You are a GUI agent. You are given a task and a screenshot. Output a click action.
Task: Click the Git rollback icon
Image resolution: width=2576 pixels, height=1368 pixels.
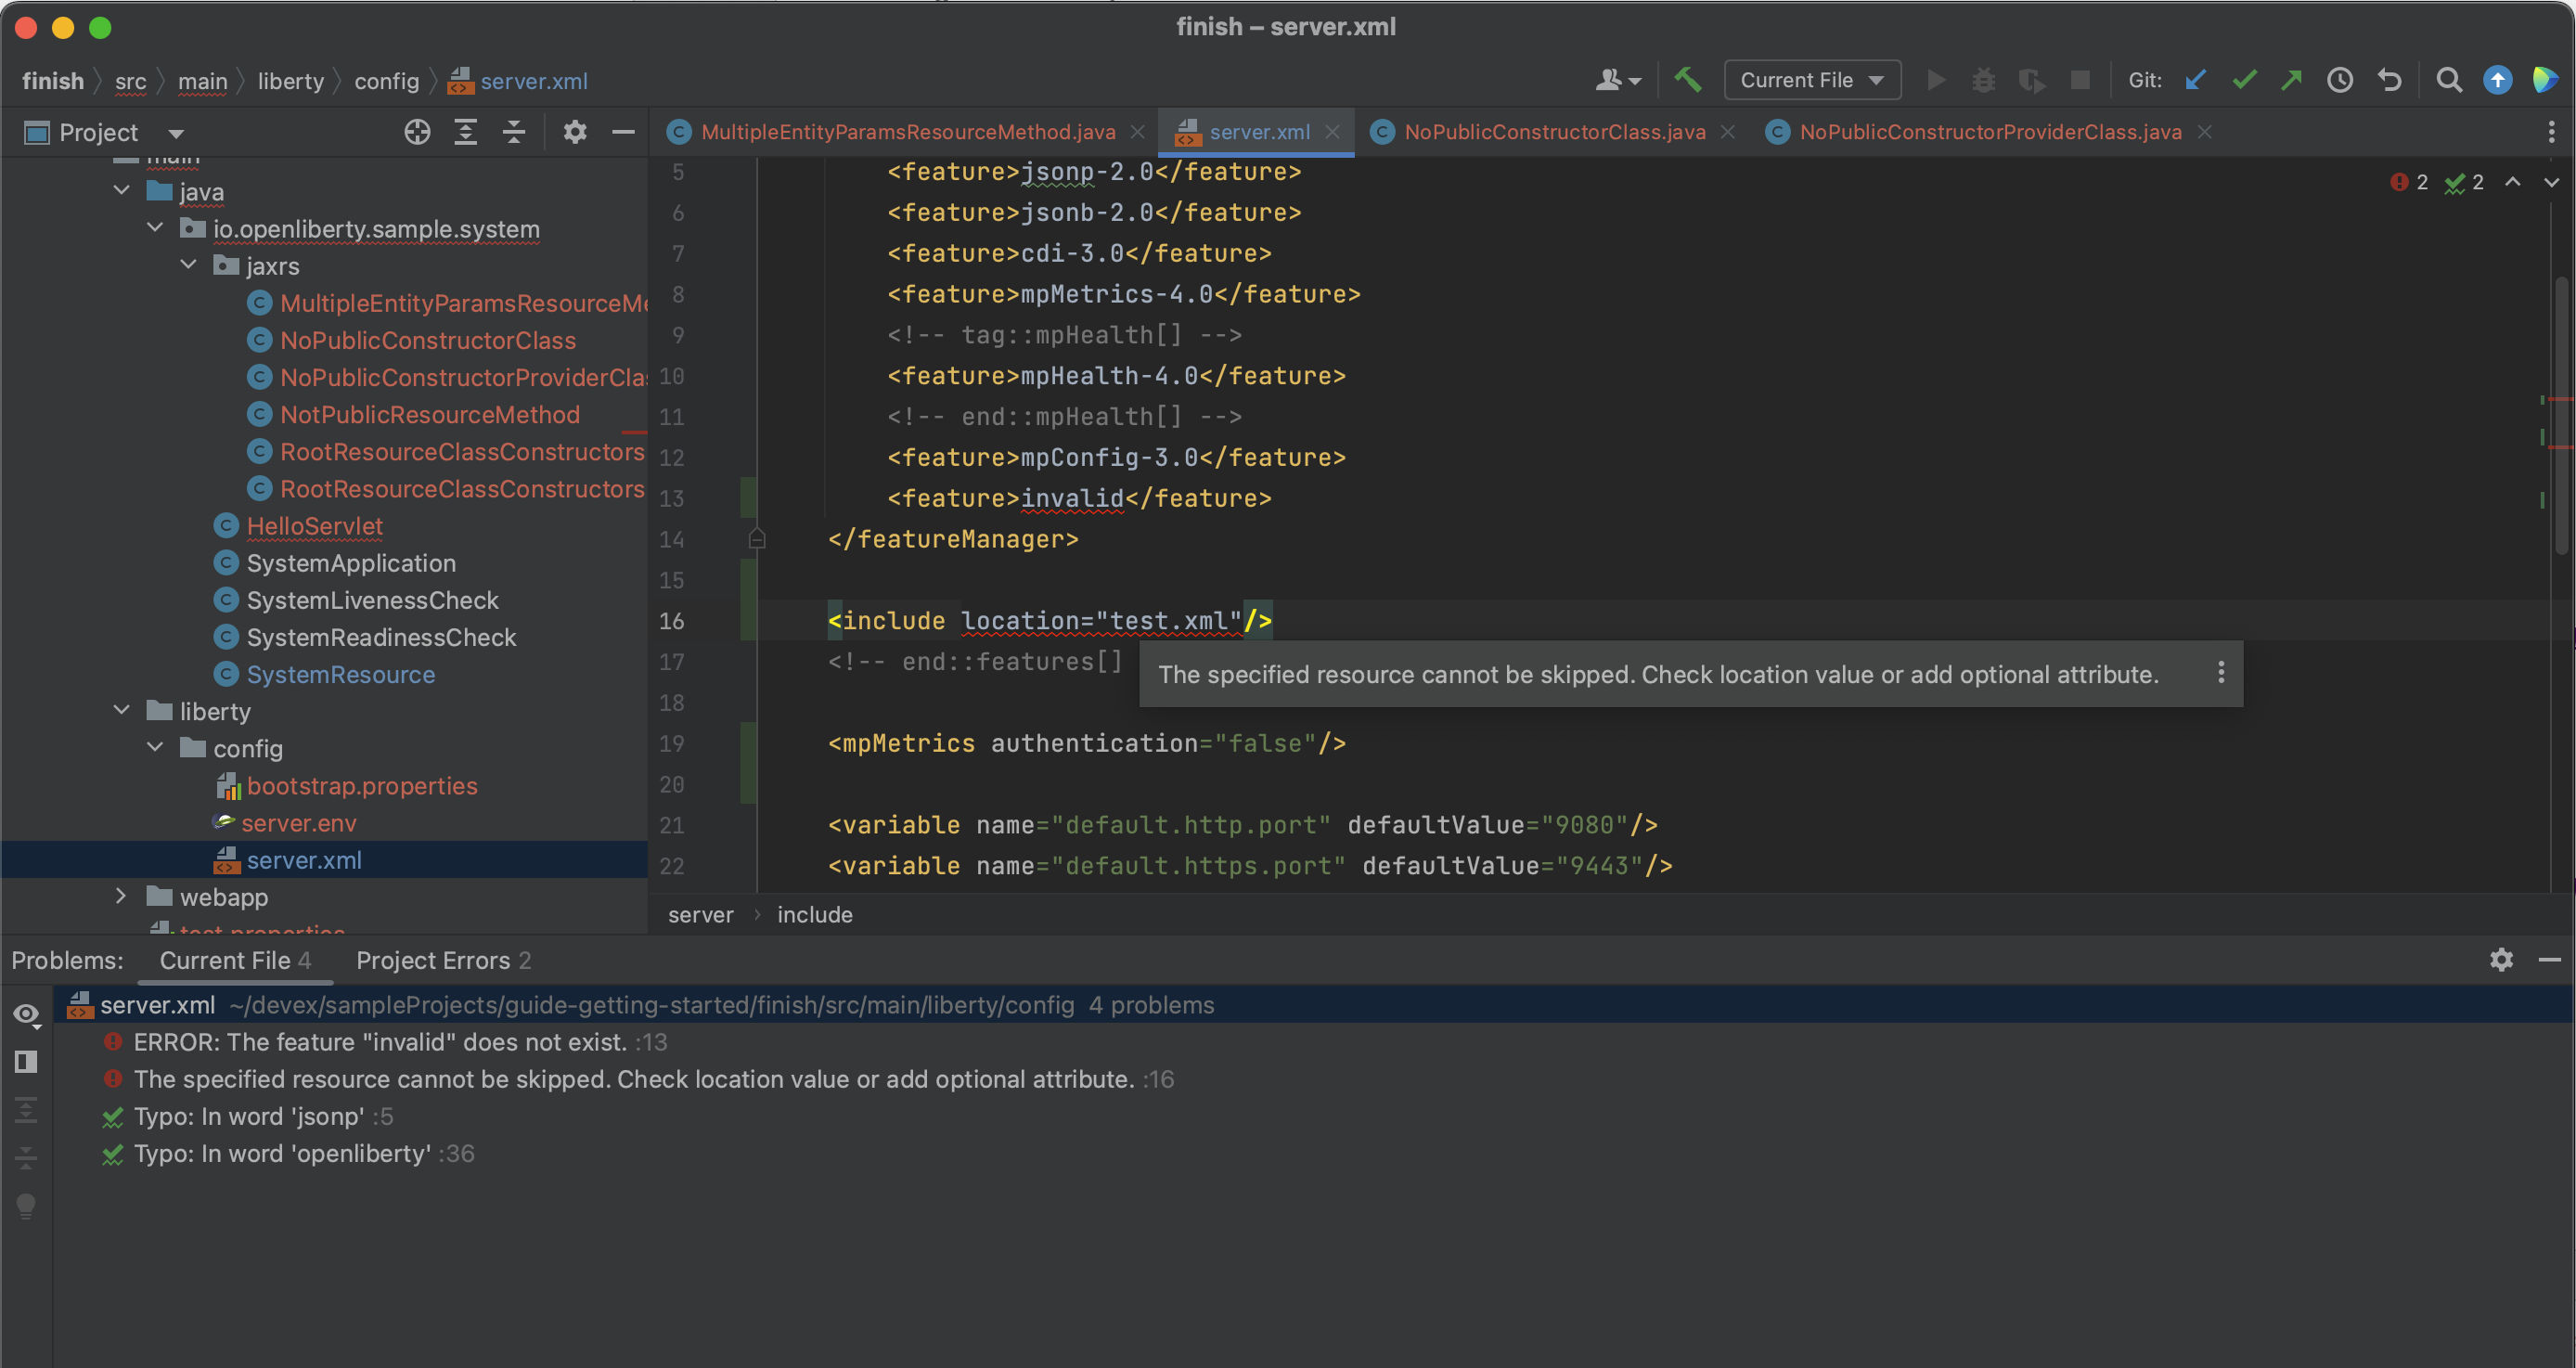click(x=2389, y=80)
